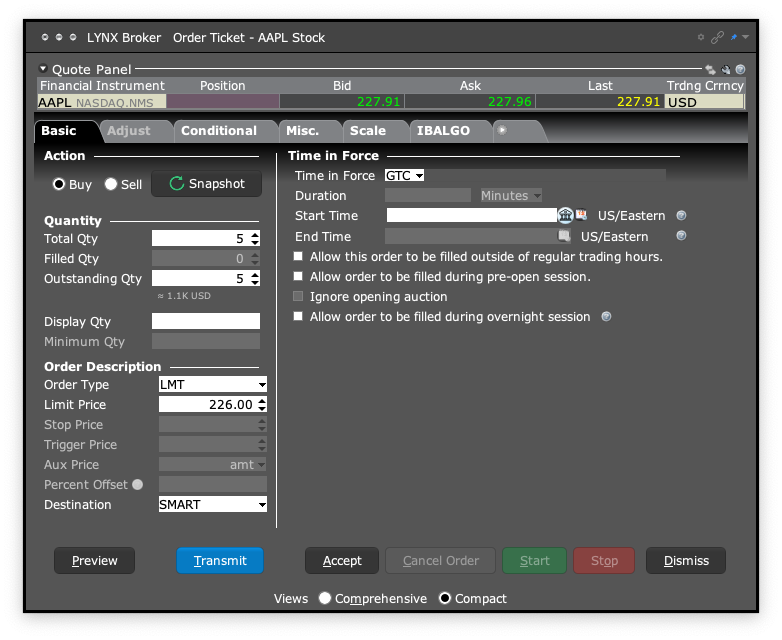782x640 pixels.
Task: Adjust the Outstanding Qty stepper arrows
Action: [255, 278]
